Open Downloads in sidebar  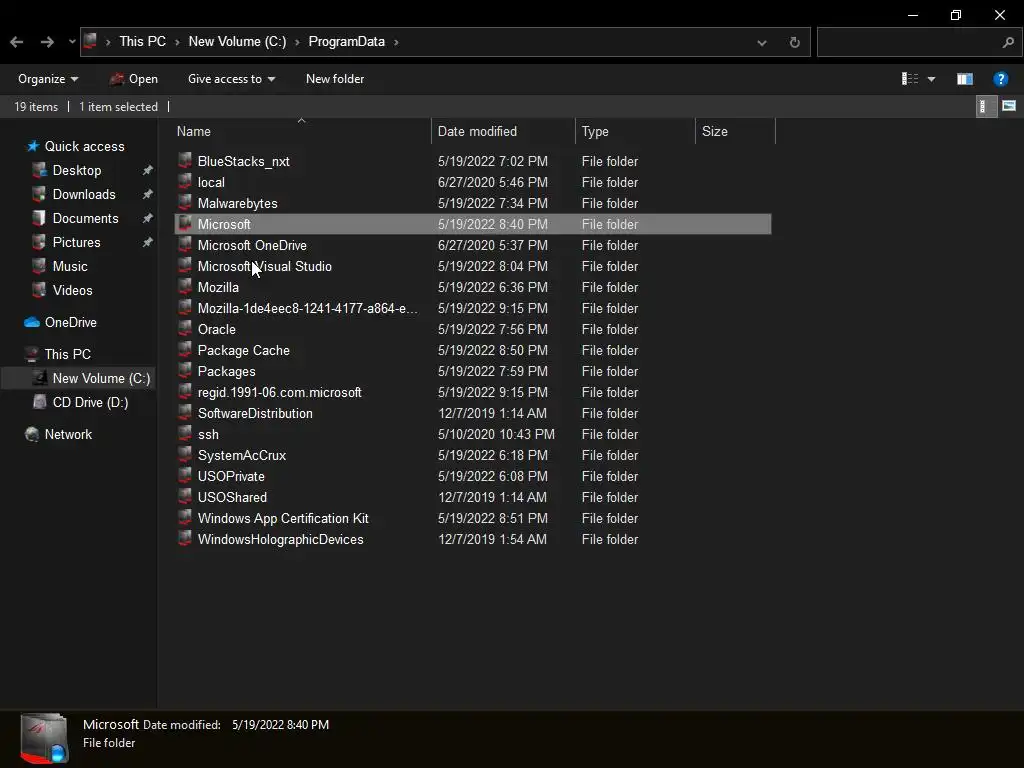84,195
